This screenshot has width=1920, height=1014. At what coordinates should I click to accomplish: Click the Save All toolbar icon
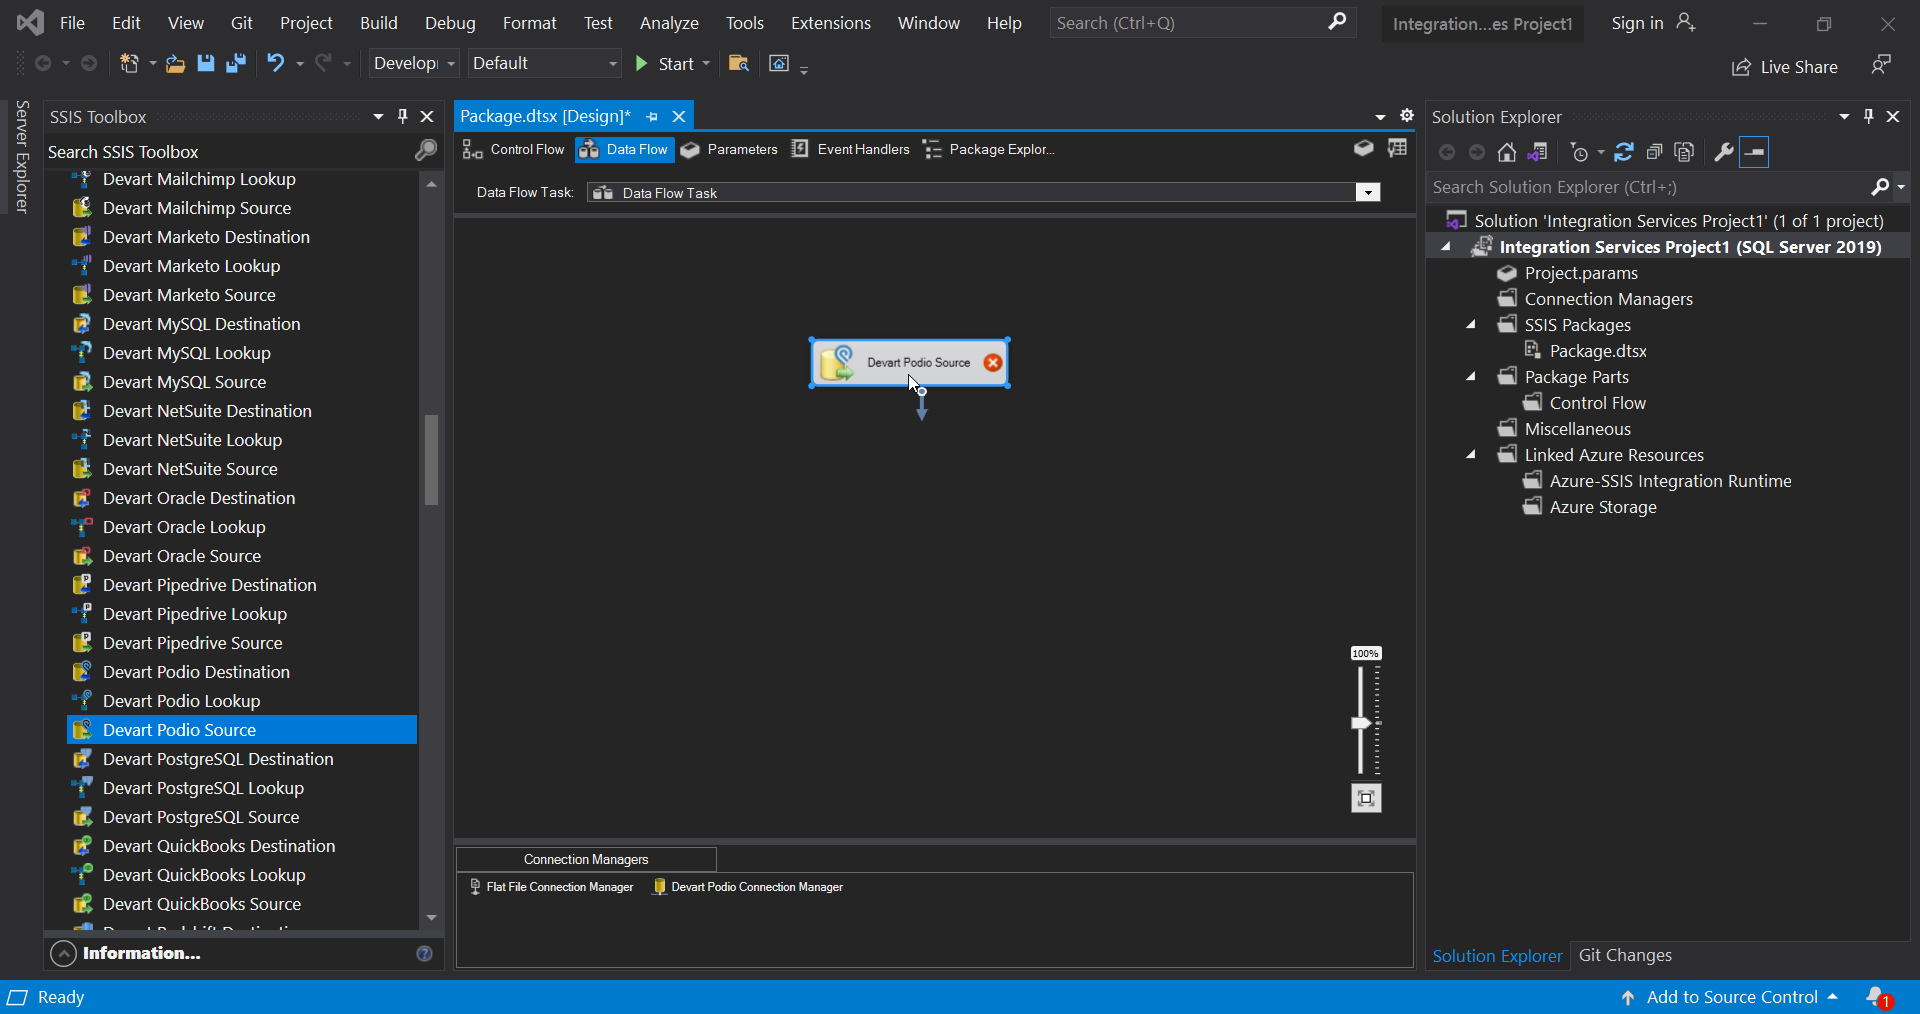coord(236,64)
